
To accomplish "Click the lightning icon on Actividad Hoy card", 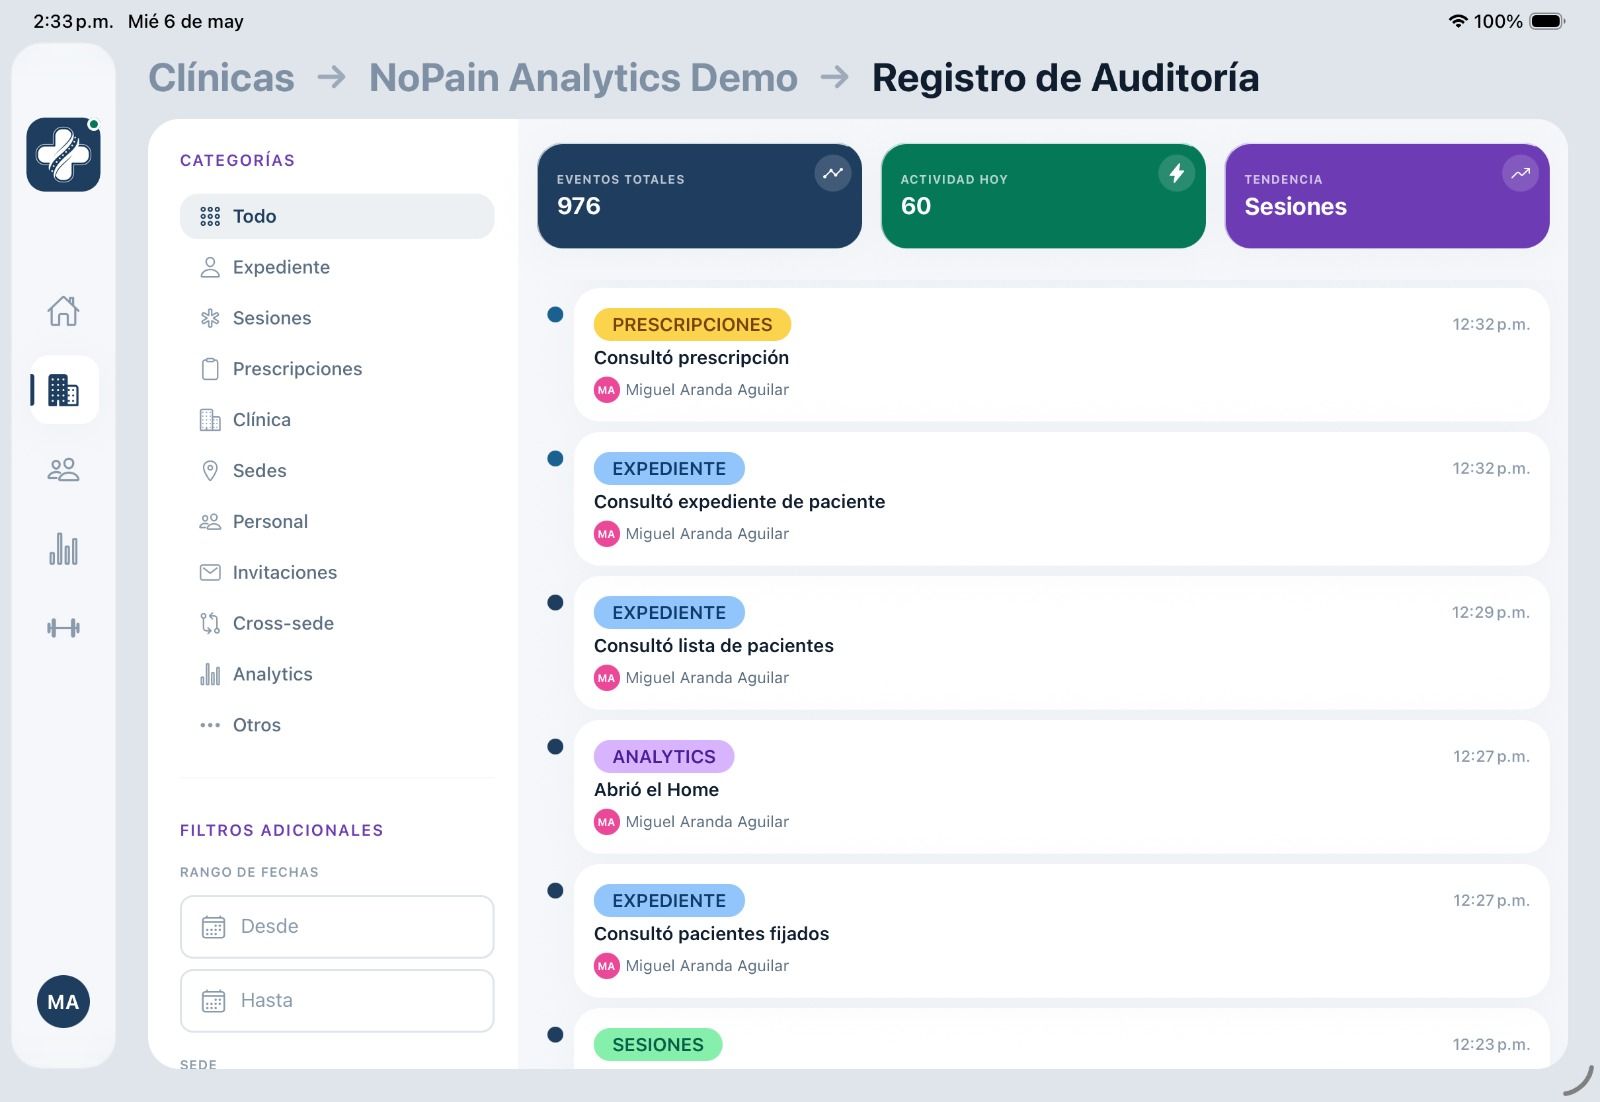I will 1177,173.
